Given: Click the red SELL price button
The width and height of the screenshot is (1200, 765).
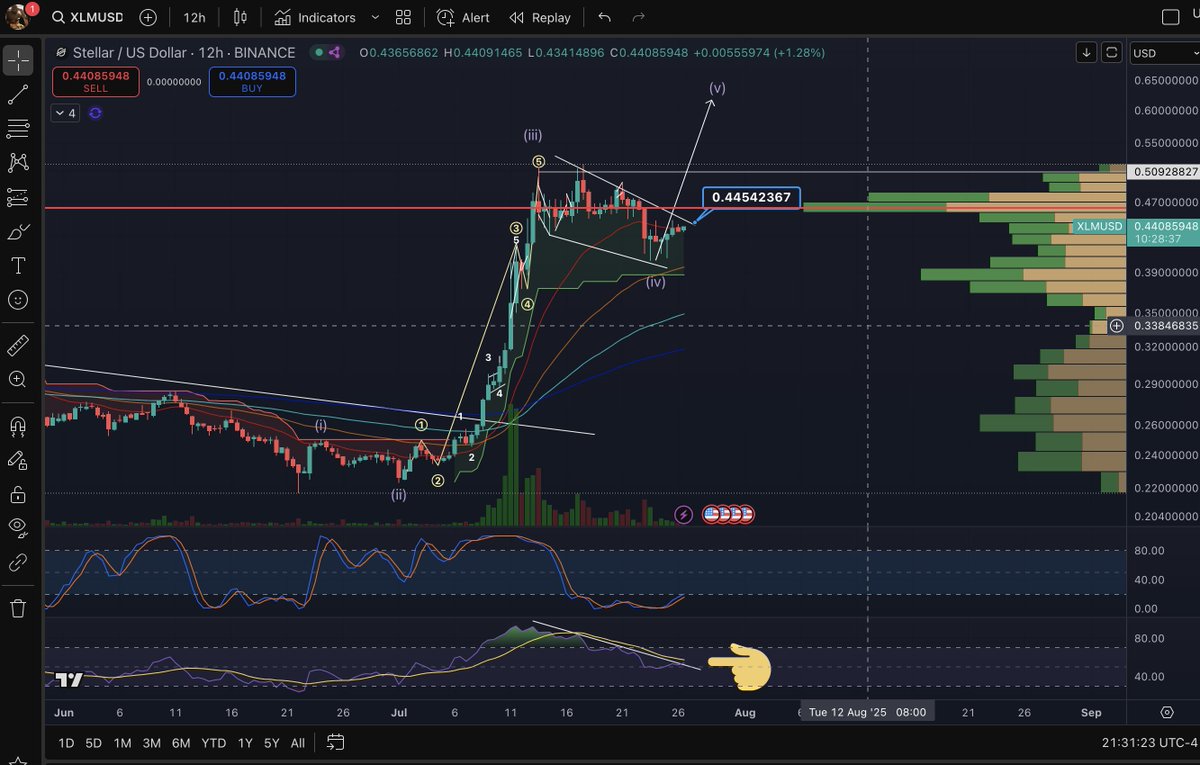Looking at the screenshot, I should [x=97, y=81].
